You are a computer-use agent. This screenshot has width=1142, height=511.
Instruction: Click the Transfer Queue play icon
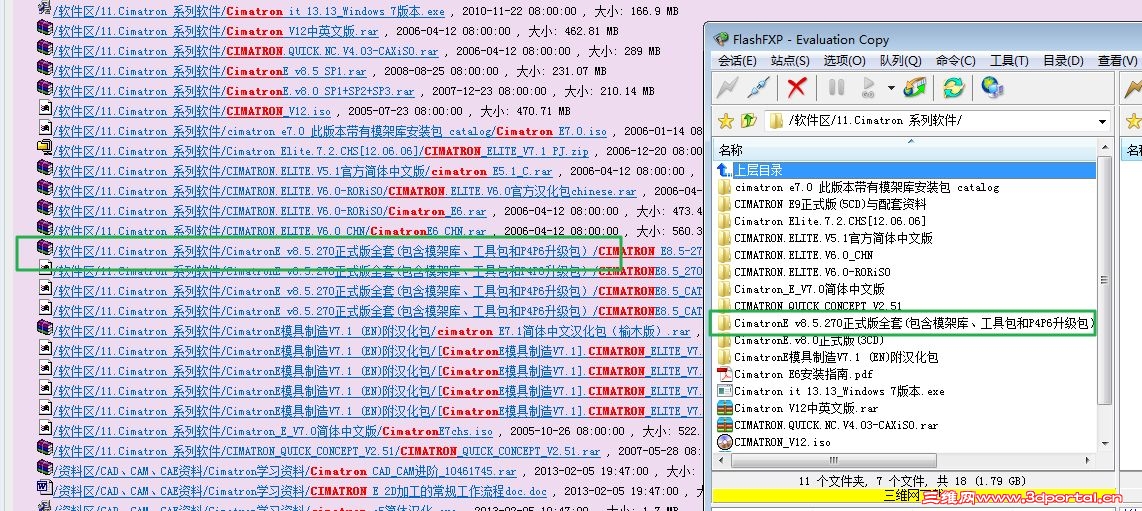click(x=868, y=88)
